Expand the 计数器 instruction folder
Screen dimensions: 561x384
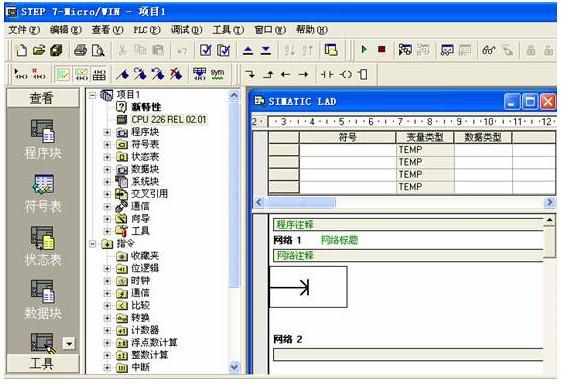tap(107, 330)
